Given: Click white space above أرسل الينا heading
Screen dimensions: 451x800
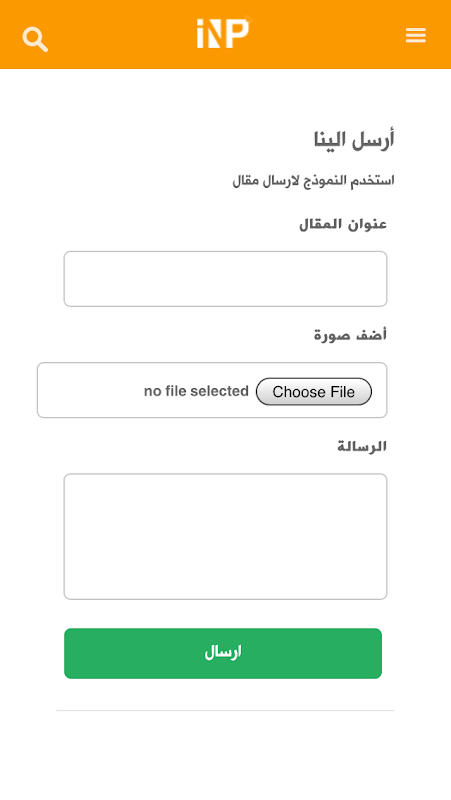Looking at the screenshot, I should (x=225, y=98).
